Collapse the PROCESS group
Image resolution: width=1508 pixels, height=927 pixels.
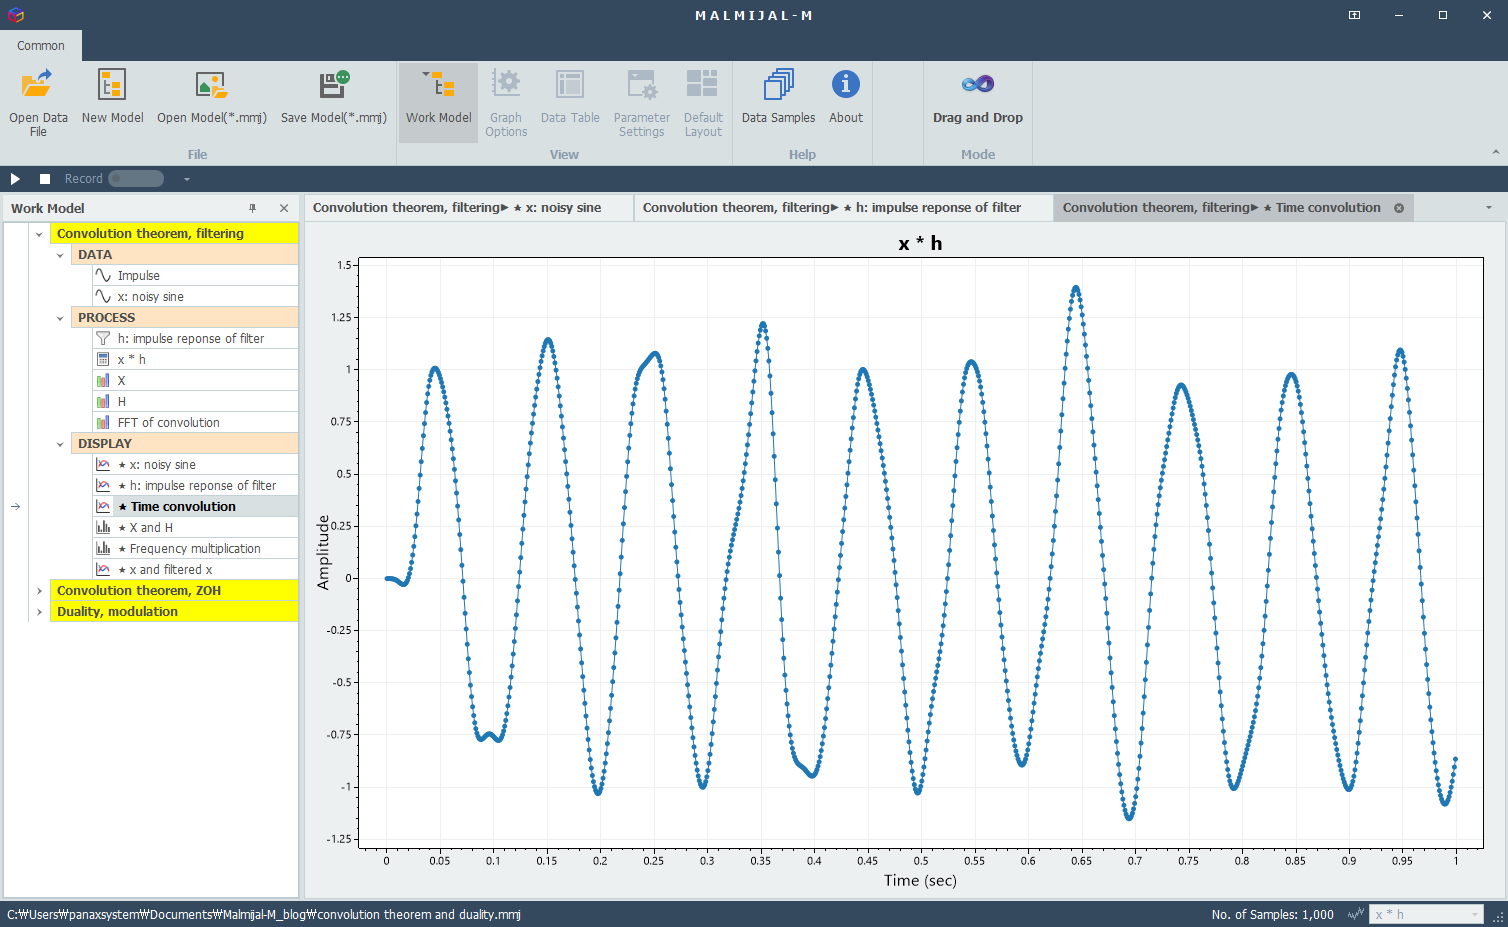(60, 318)
